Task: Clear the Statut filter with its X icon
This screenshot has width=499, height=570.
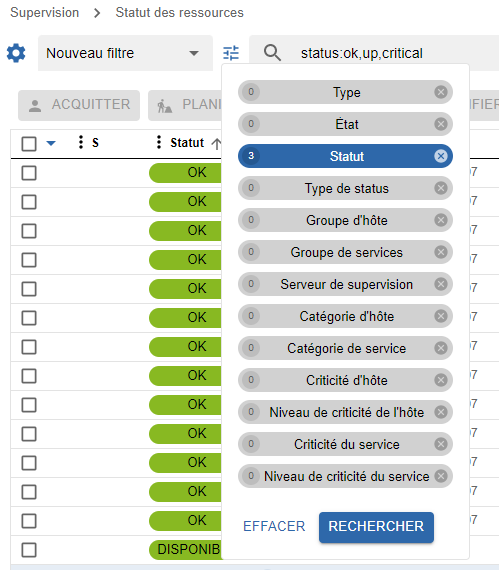Action: (x=441, y=156)
